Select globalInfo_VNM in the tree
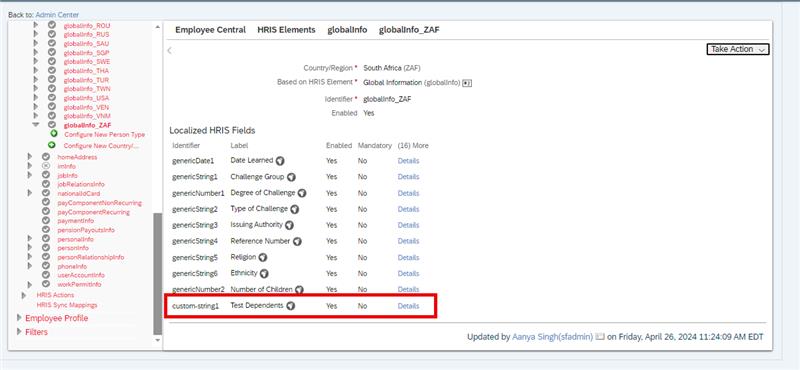This screenshot has height=370, width=800. [86, 116]
